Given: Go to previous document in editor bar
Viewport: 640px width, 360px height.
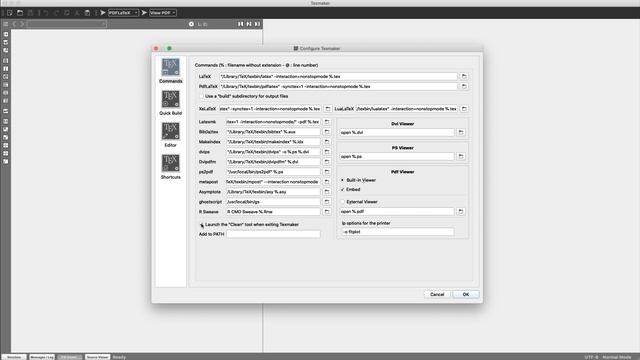Looking at the screenshot, I should click(15, 24).
